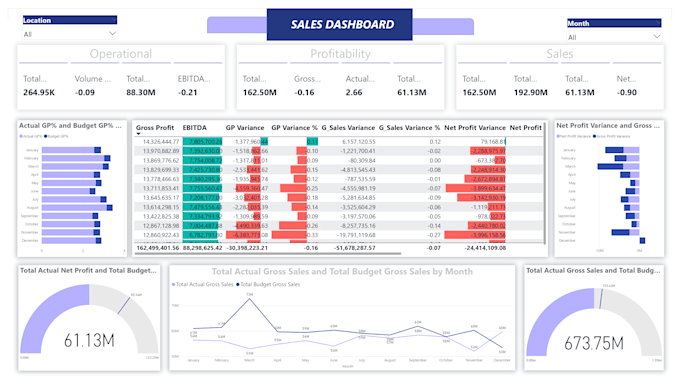680x390 pixels.
Task: Click the Net Profit Variance and Gross chart title
Action: pyautogui.click(x=608, y=125)
